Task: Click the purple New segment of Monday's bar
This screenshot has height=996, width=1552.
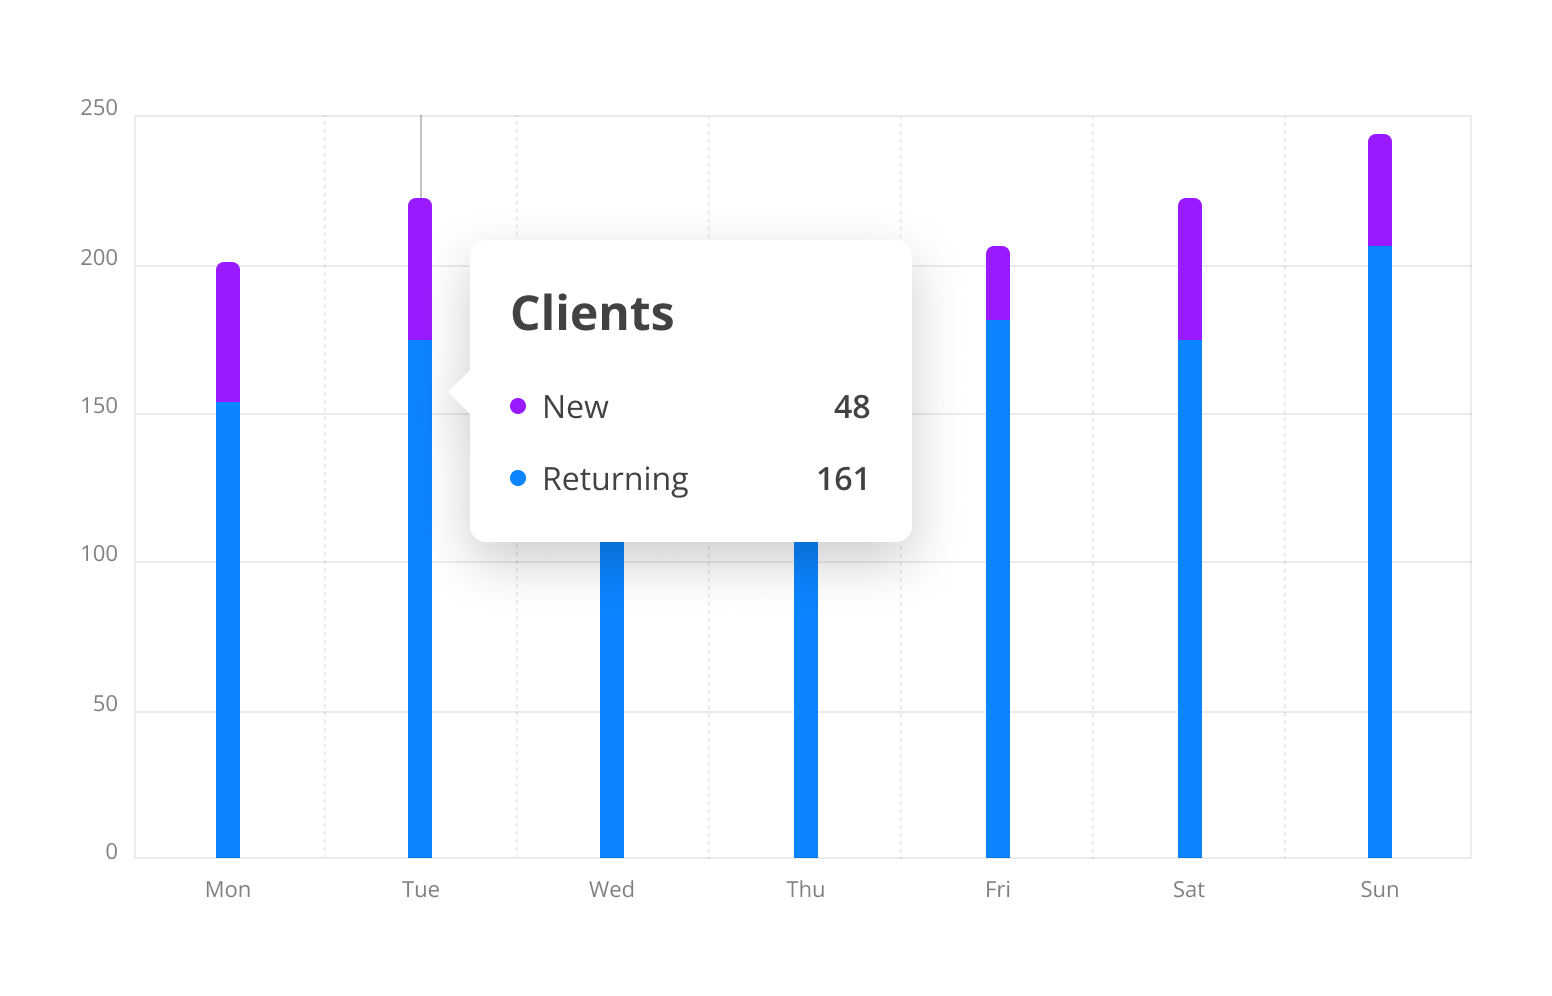Action: (228, 332)
